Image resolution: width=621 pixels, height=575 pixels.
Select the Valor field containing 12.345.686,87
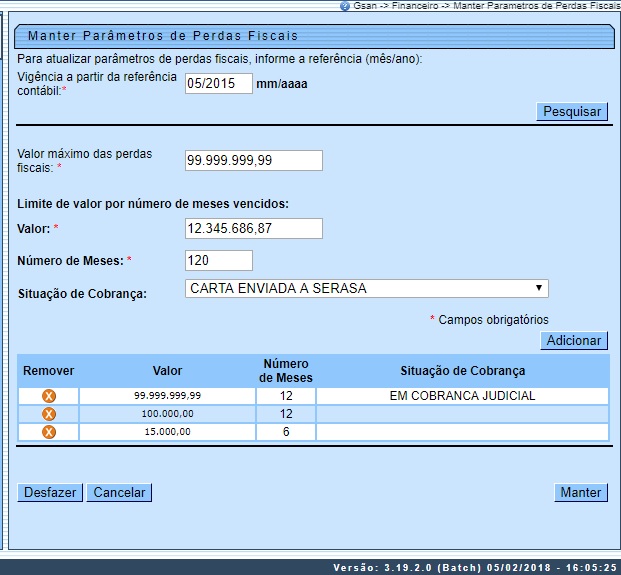pyautogui.click(x=254, y=229)
